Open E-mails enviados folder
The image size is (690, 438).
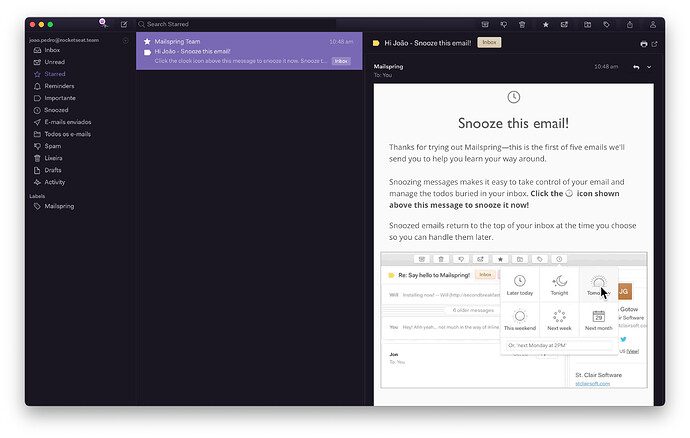tap(68, 122)
